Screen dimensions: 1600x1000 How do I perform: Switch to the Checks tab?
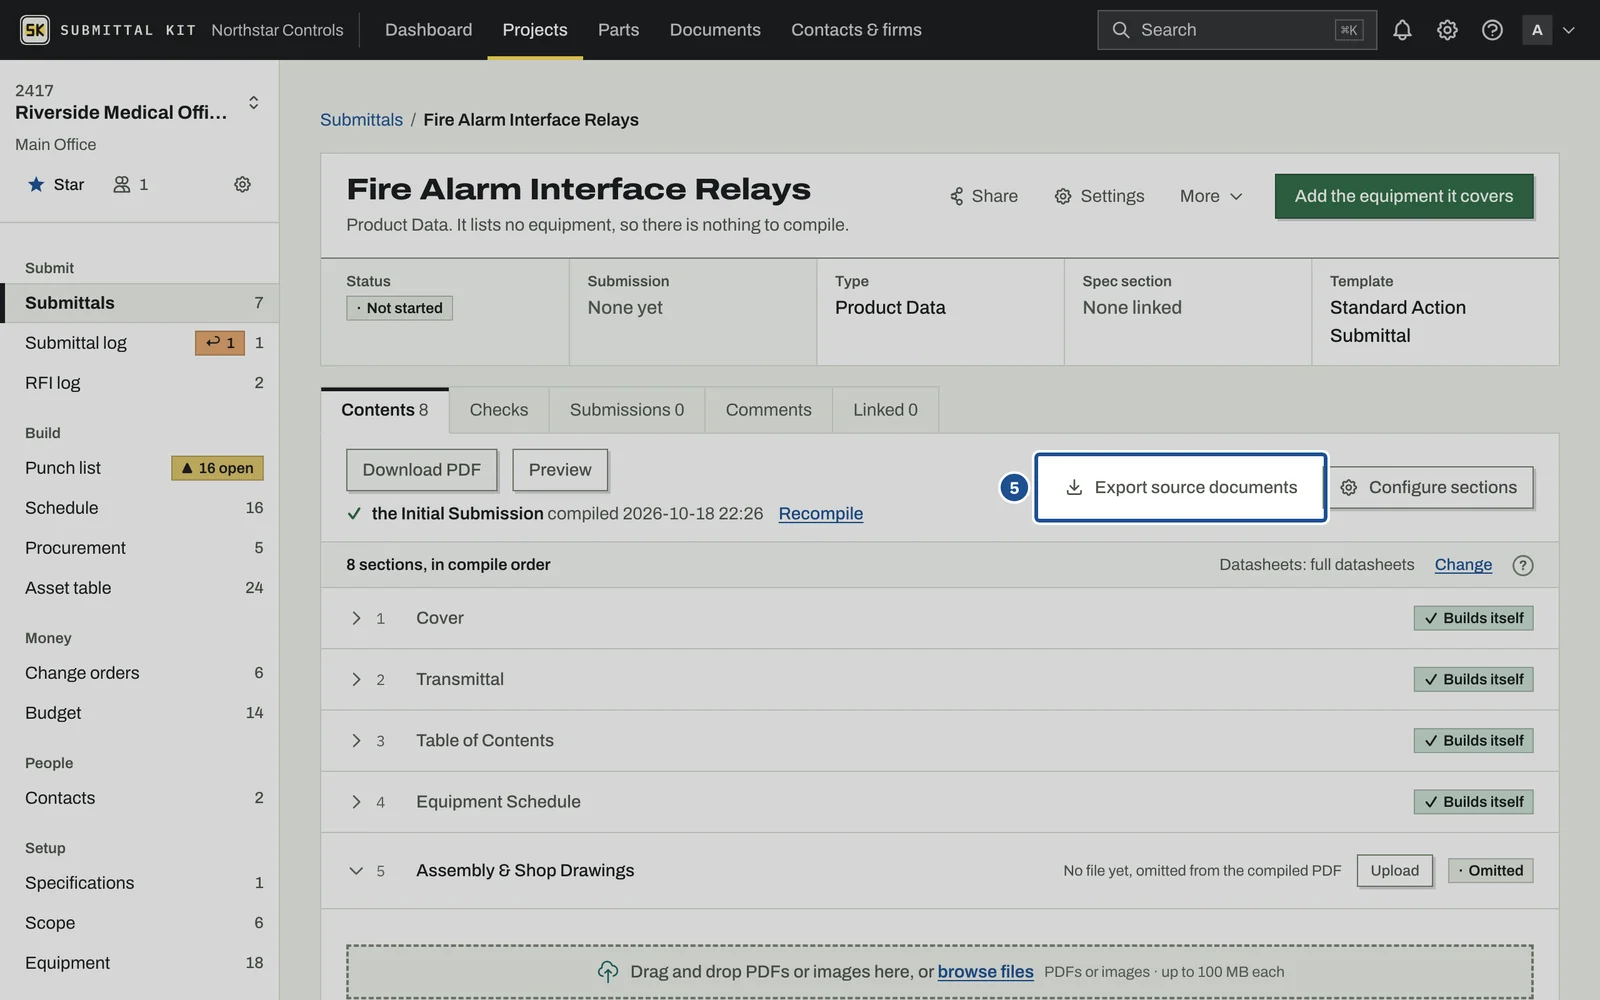[498, 410]
